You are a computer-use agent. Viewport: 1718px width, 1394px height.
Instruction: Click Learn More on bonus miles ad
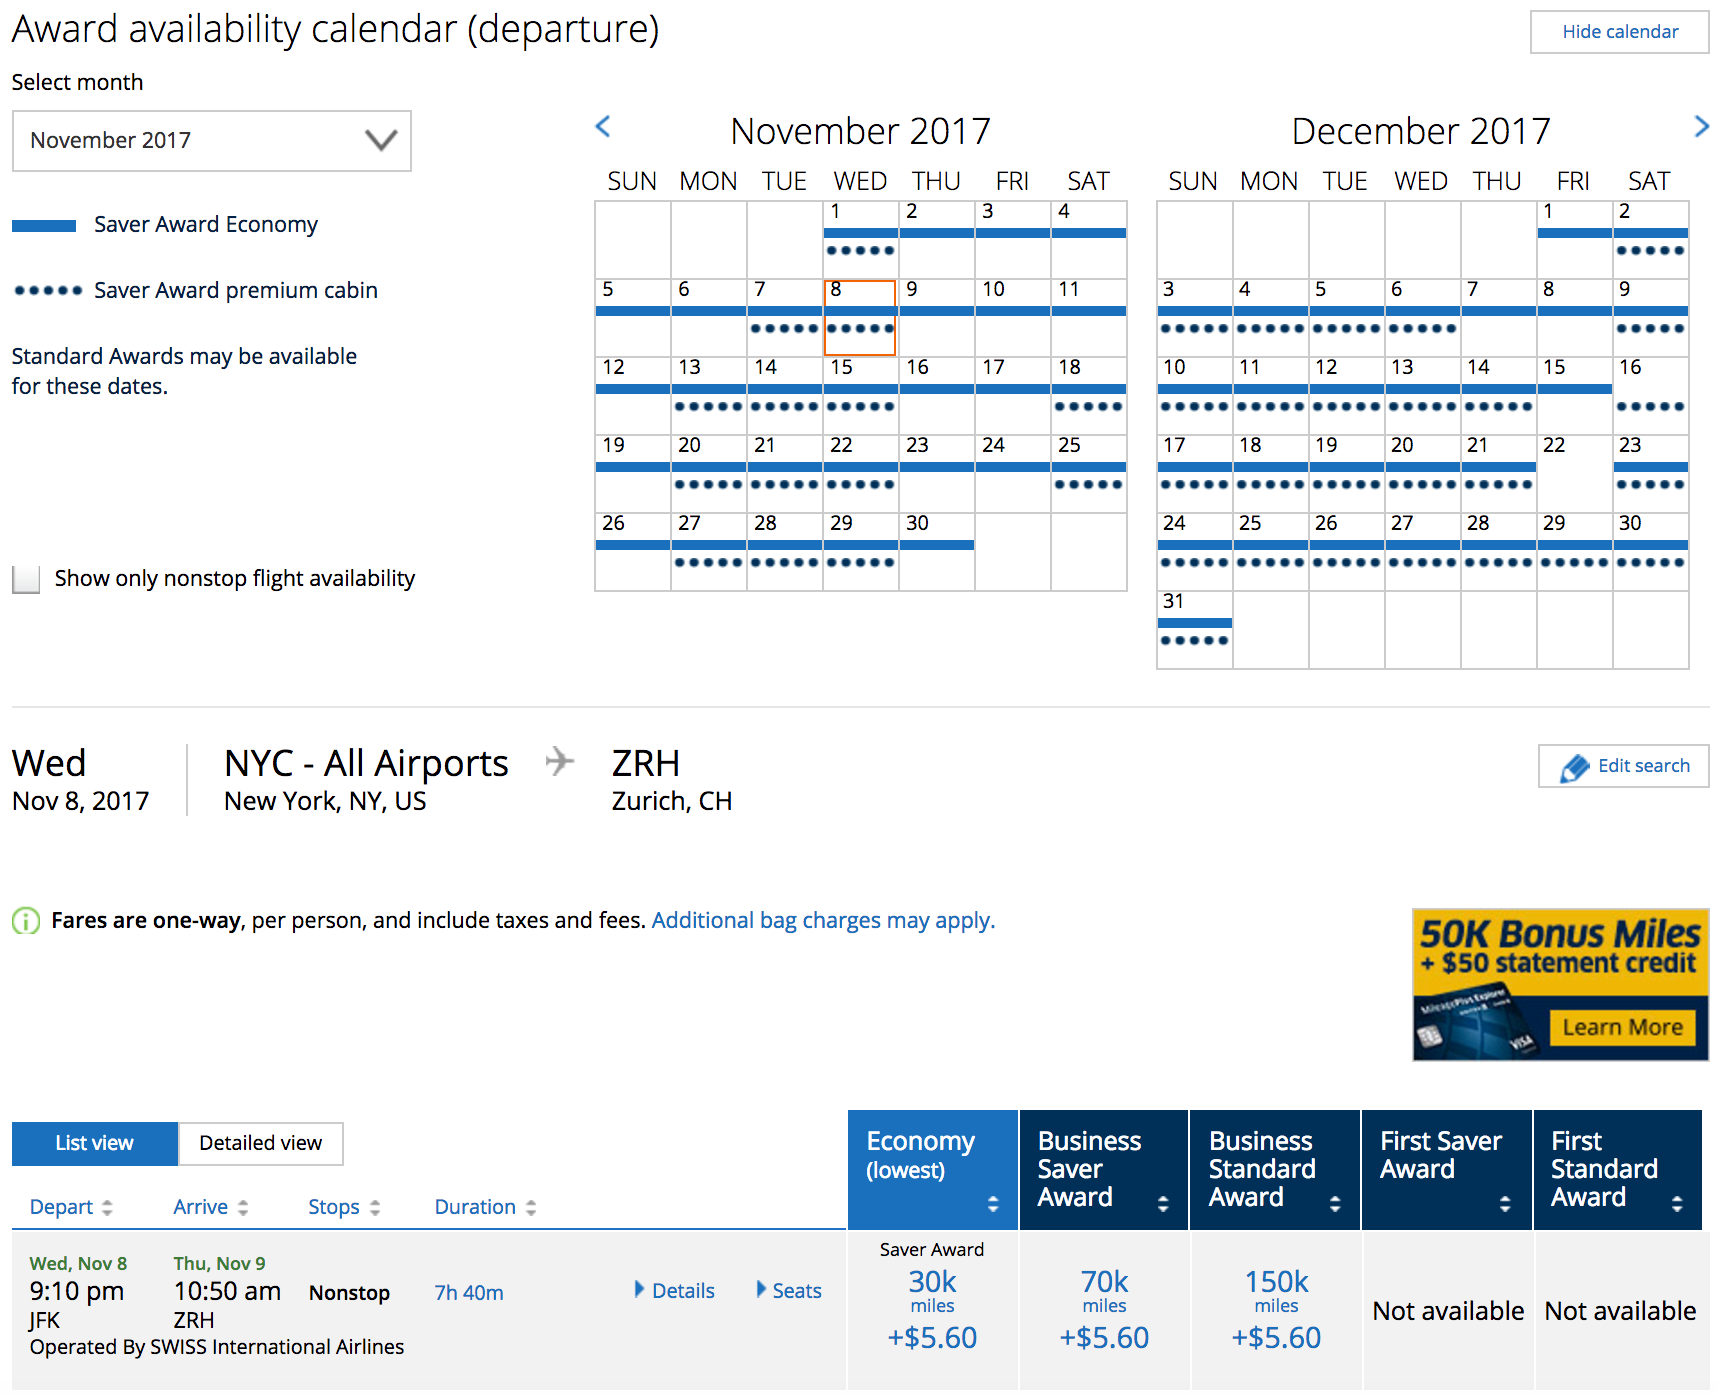[1622, 1028]
